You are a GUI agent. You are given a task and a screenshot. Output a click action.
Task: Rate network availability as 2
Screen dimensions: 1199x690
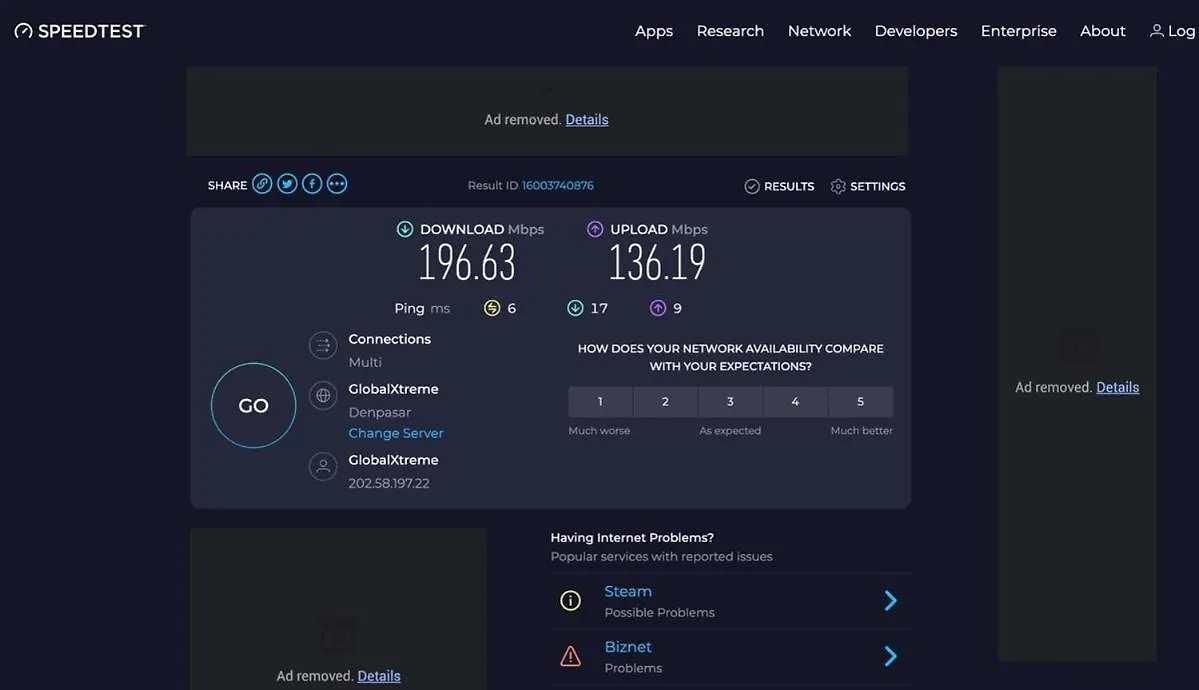665,402
